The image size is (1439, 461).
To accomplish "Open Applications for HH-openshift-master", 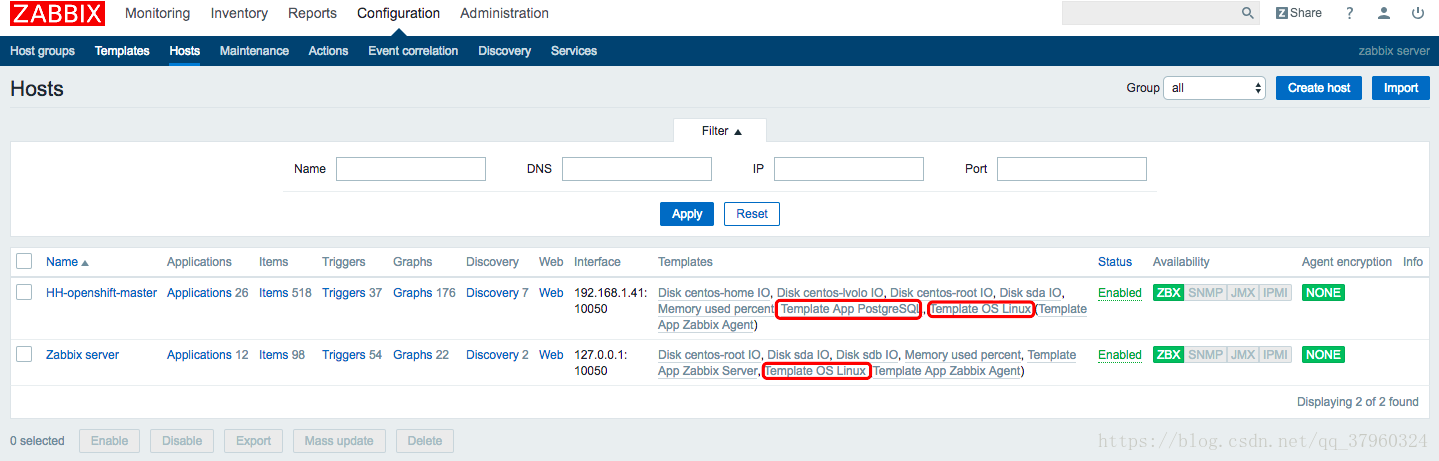I will pos(199,293).
